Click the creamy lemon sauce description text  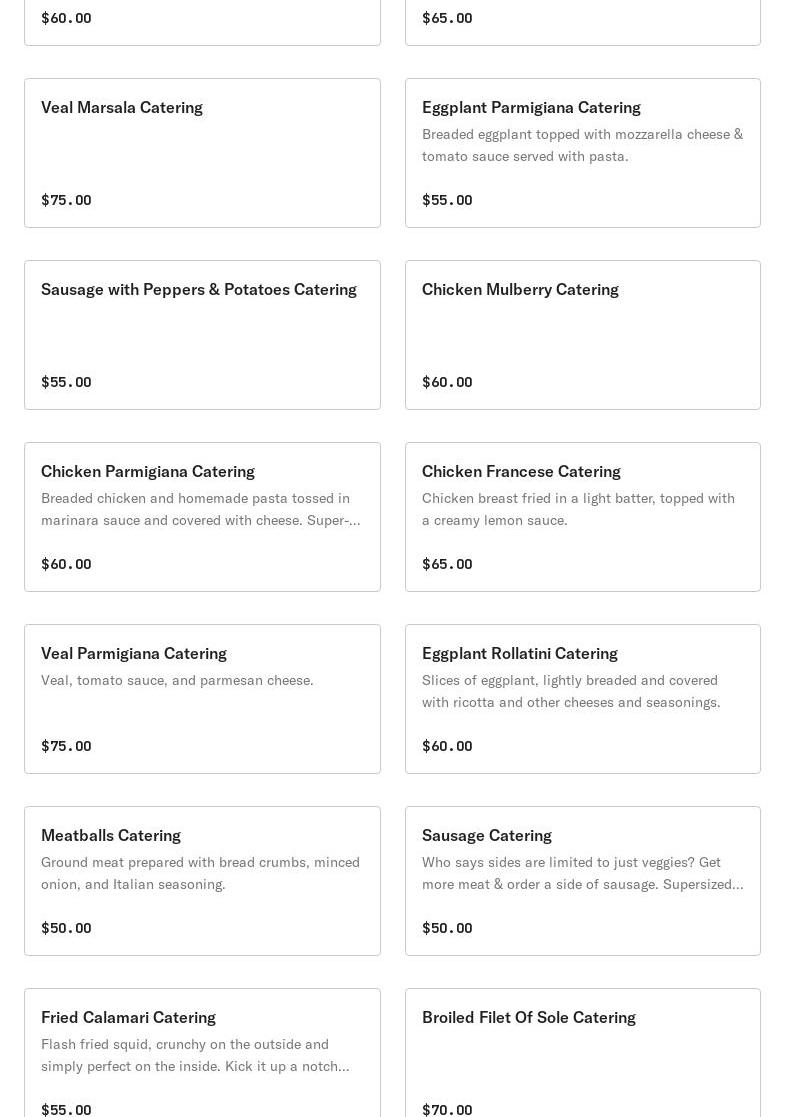(578, 509)
